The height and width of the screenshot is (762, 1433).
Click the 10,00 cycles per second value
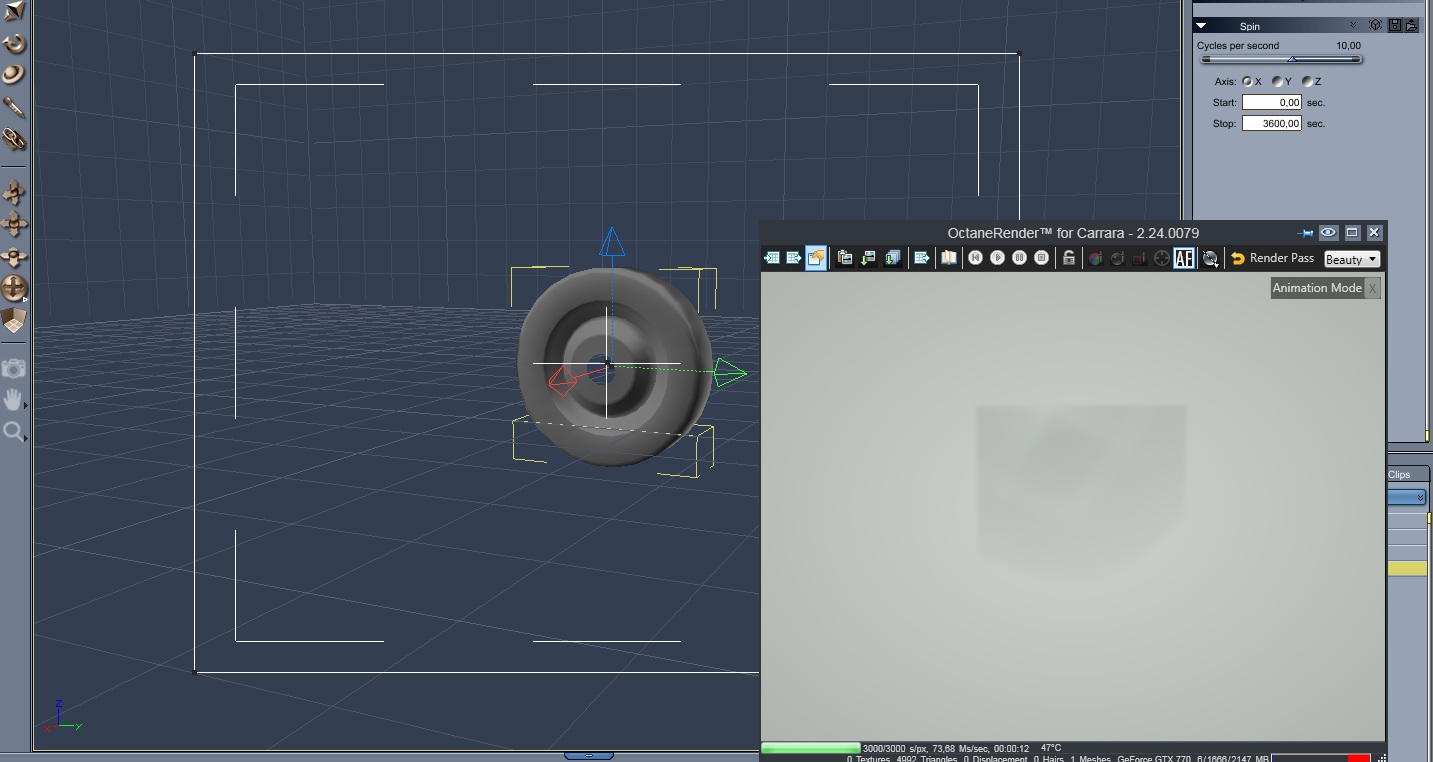click(1348, 46)
